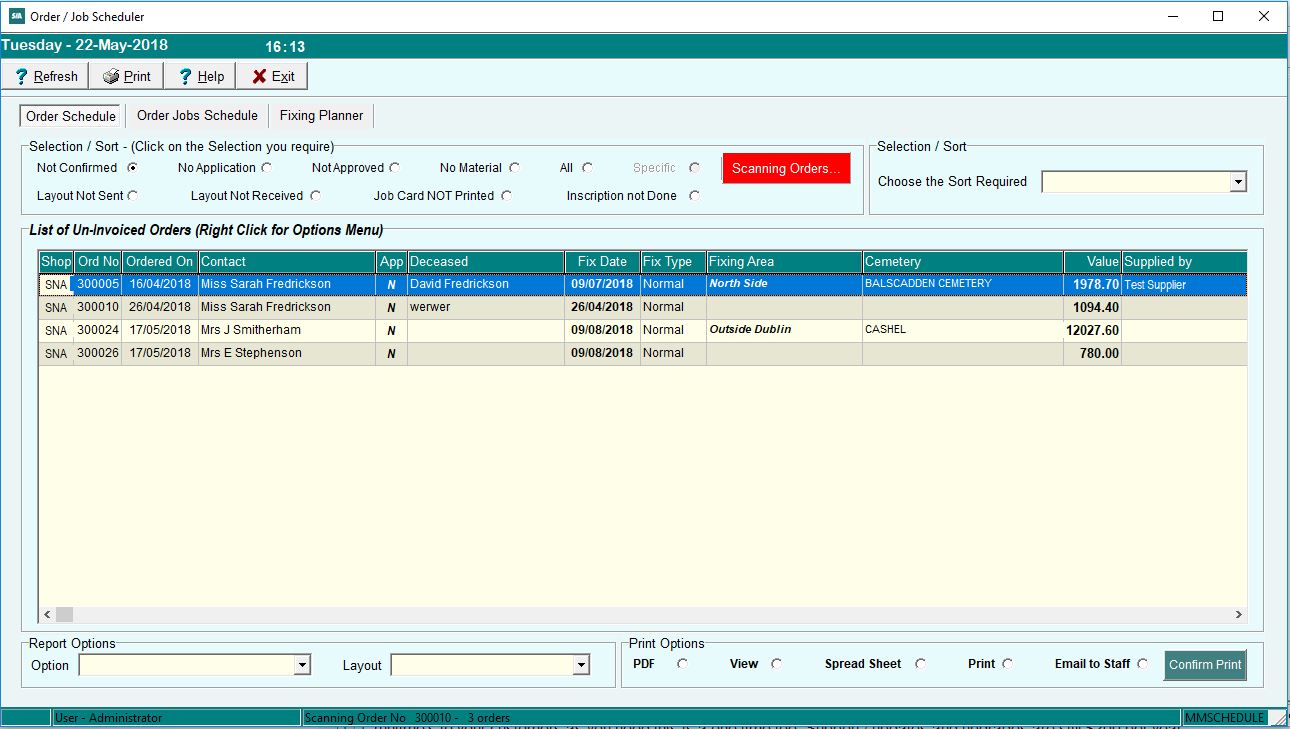
Task: Enable the Layout Not Sent filter
Action: coord(133,196)
